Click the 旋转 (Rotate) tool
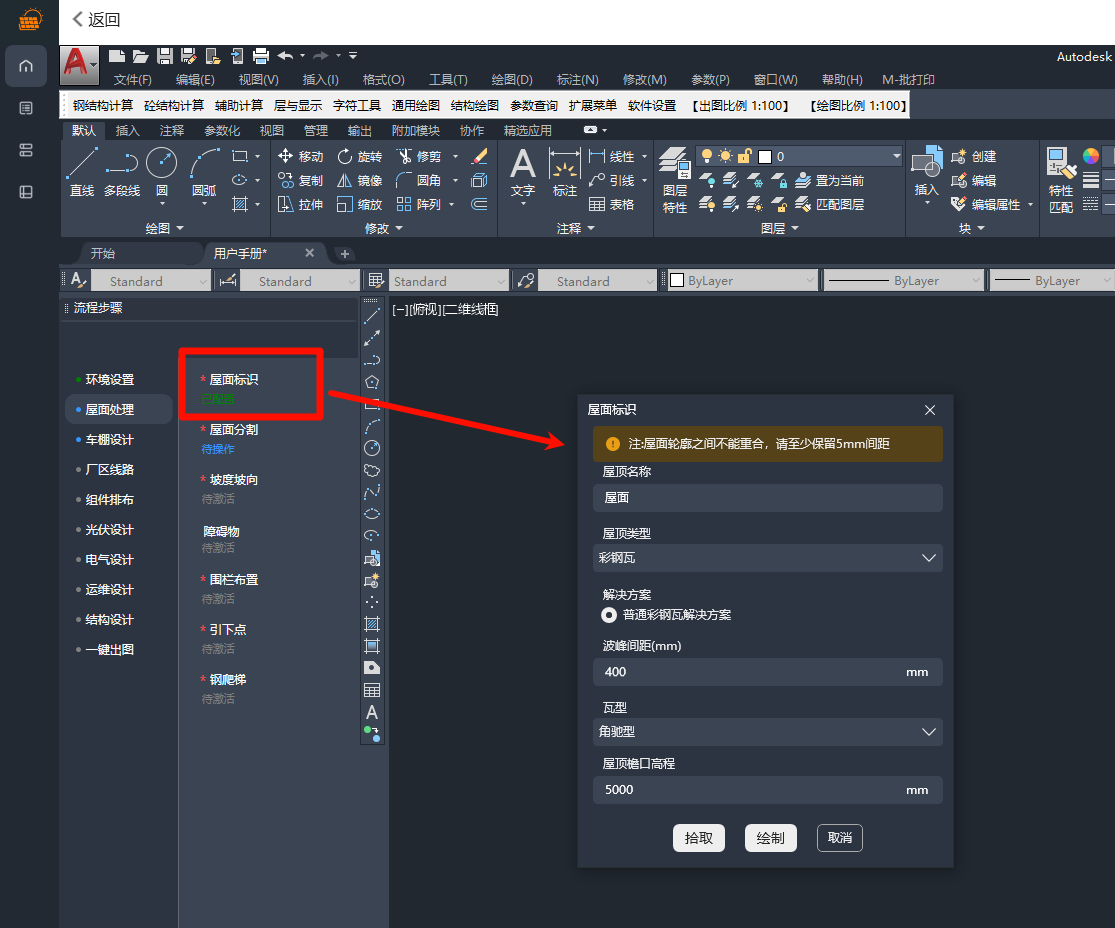The image size is (1115, 928). tap(359, 156)
